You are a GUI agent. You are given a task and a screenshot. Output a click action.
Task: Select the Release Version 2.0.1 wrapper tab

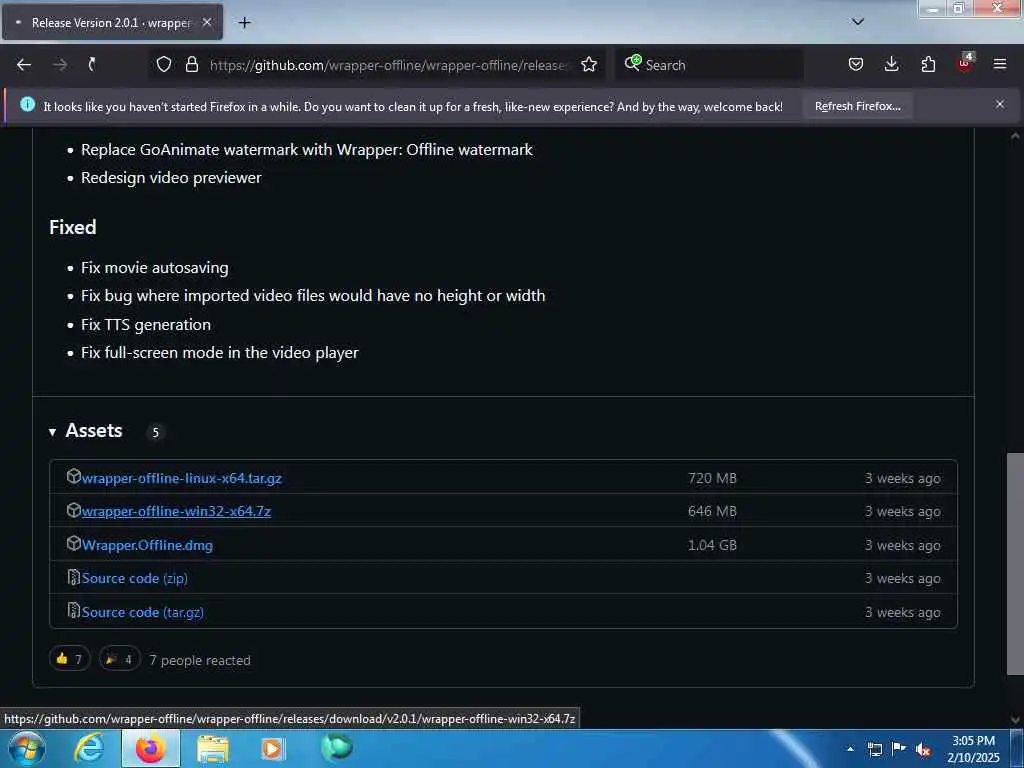112,23
